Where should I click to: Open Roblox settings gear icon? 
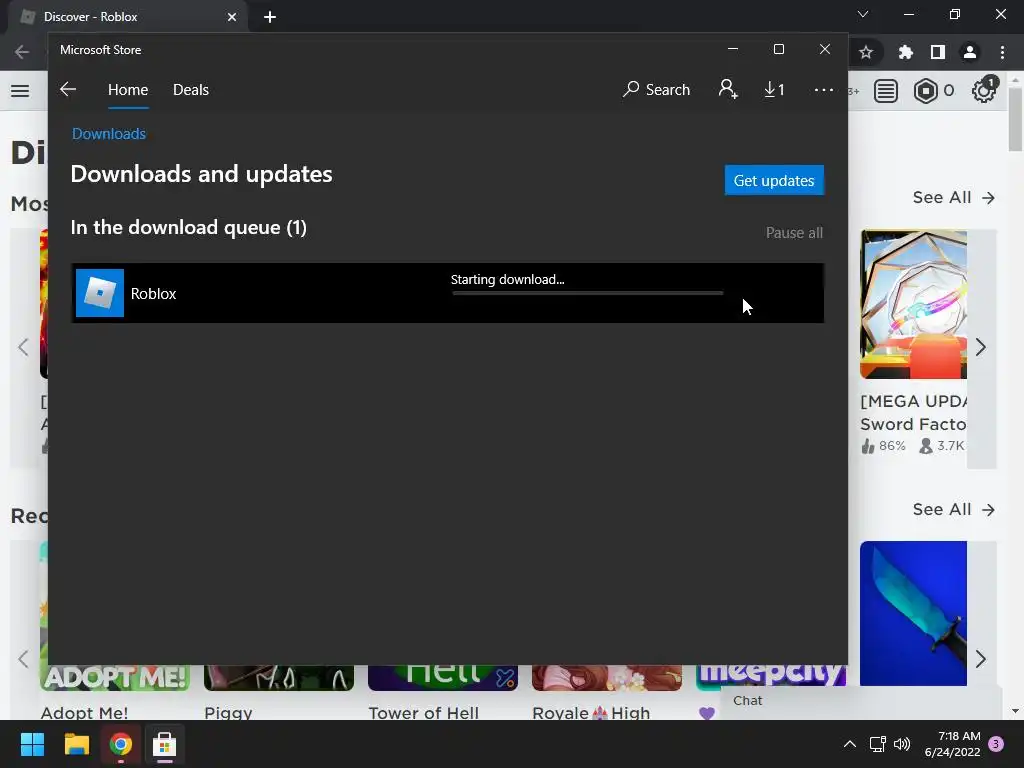pyautogui.click(x=984, y=90)
